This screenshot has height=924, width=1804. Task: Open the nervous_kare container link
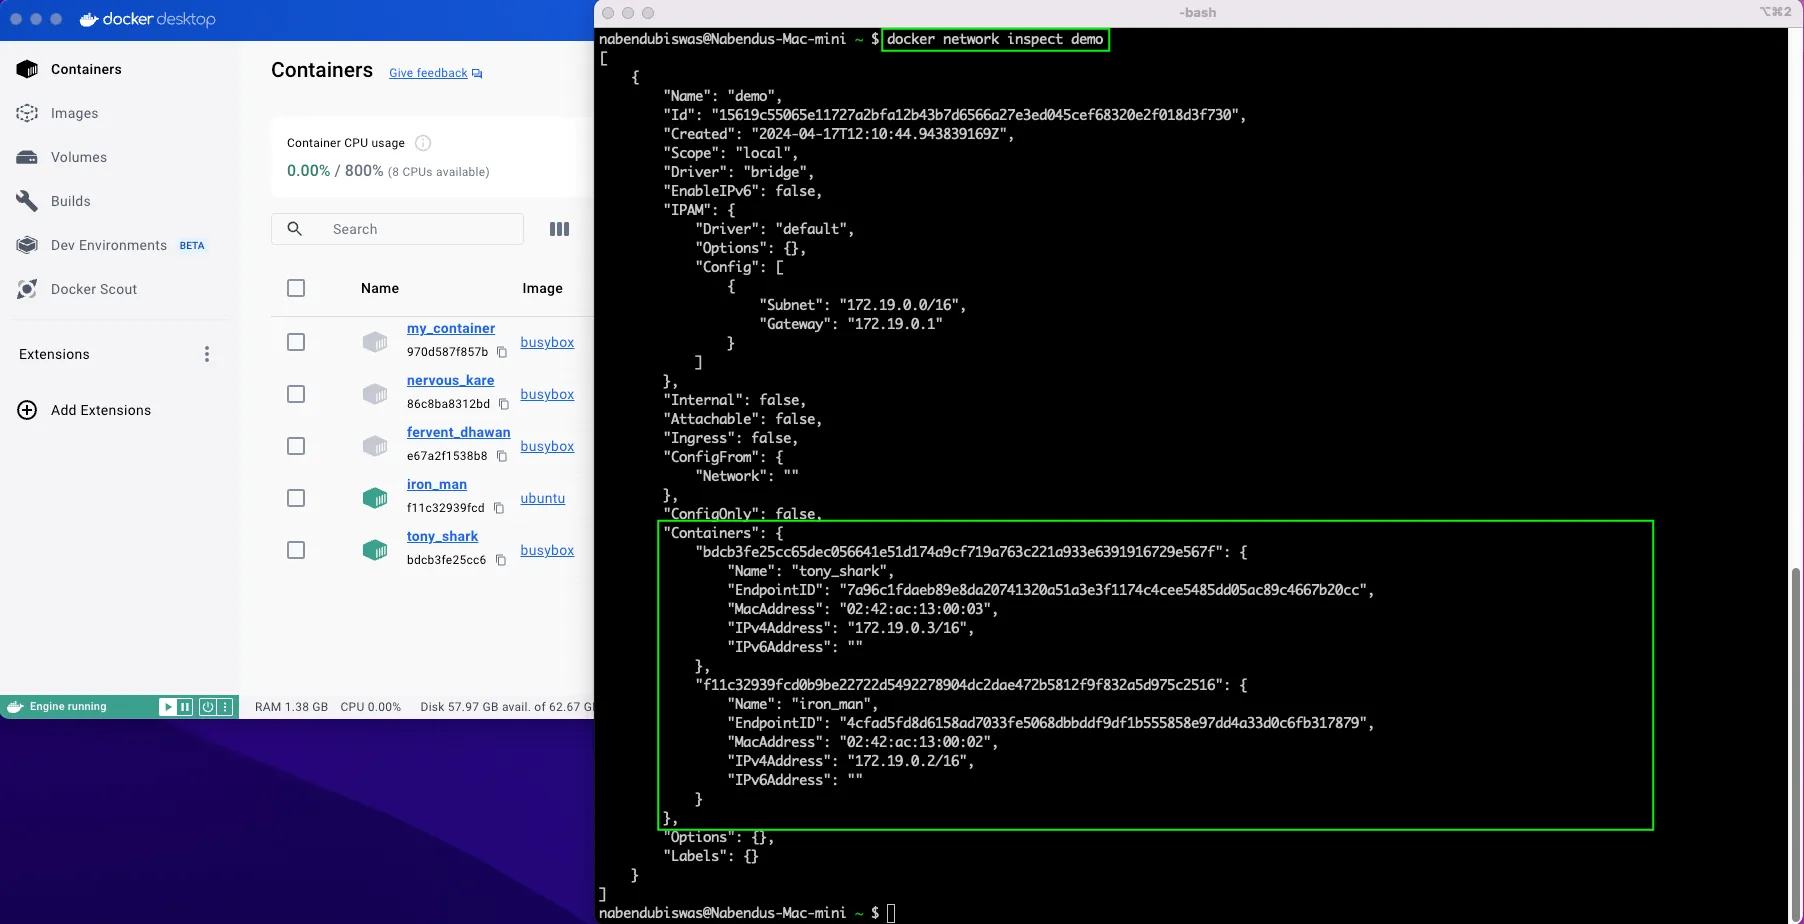click(x=450, y=380)
